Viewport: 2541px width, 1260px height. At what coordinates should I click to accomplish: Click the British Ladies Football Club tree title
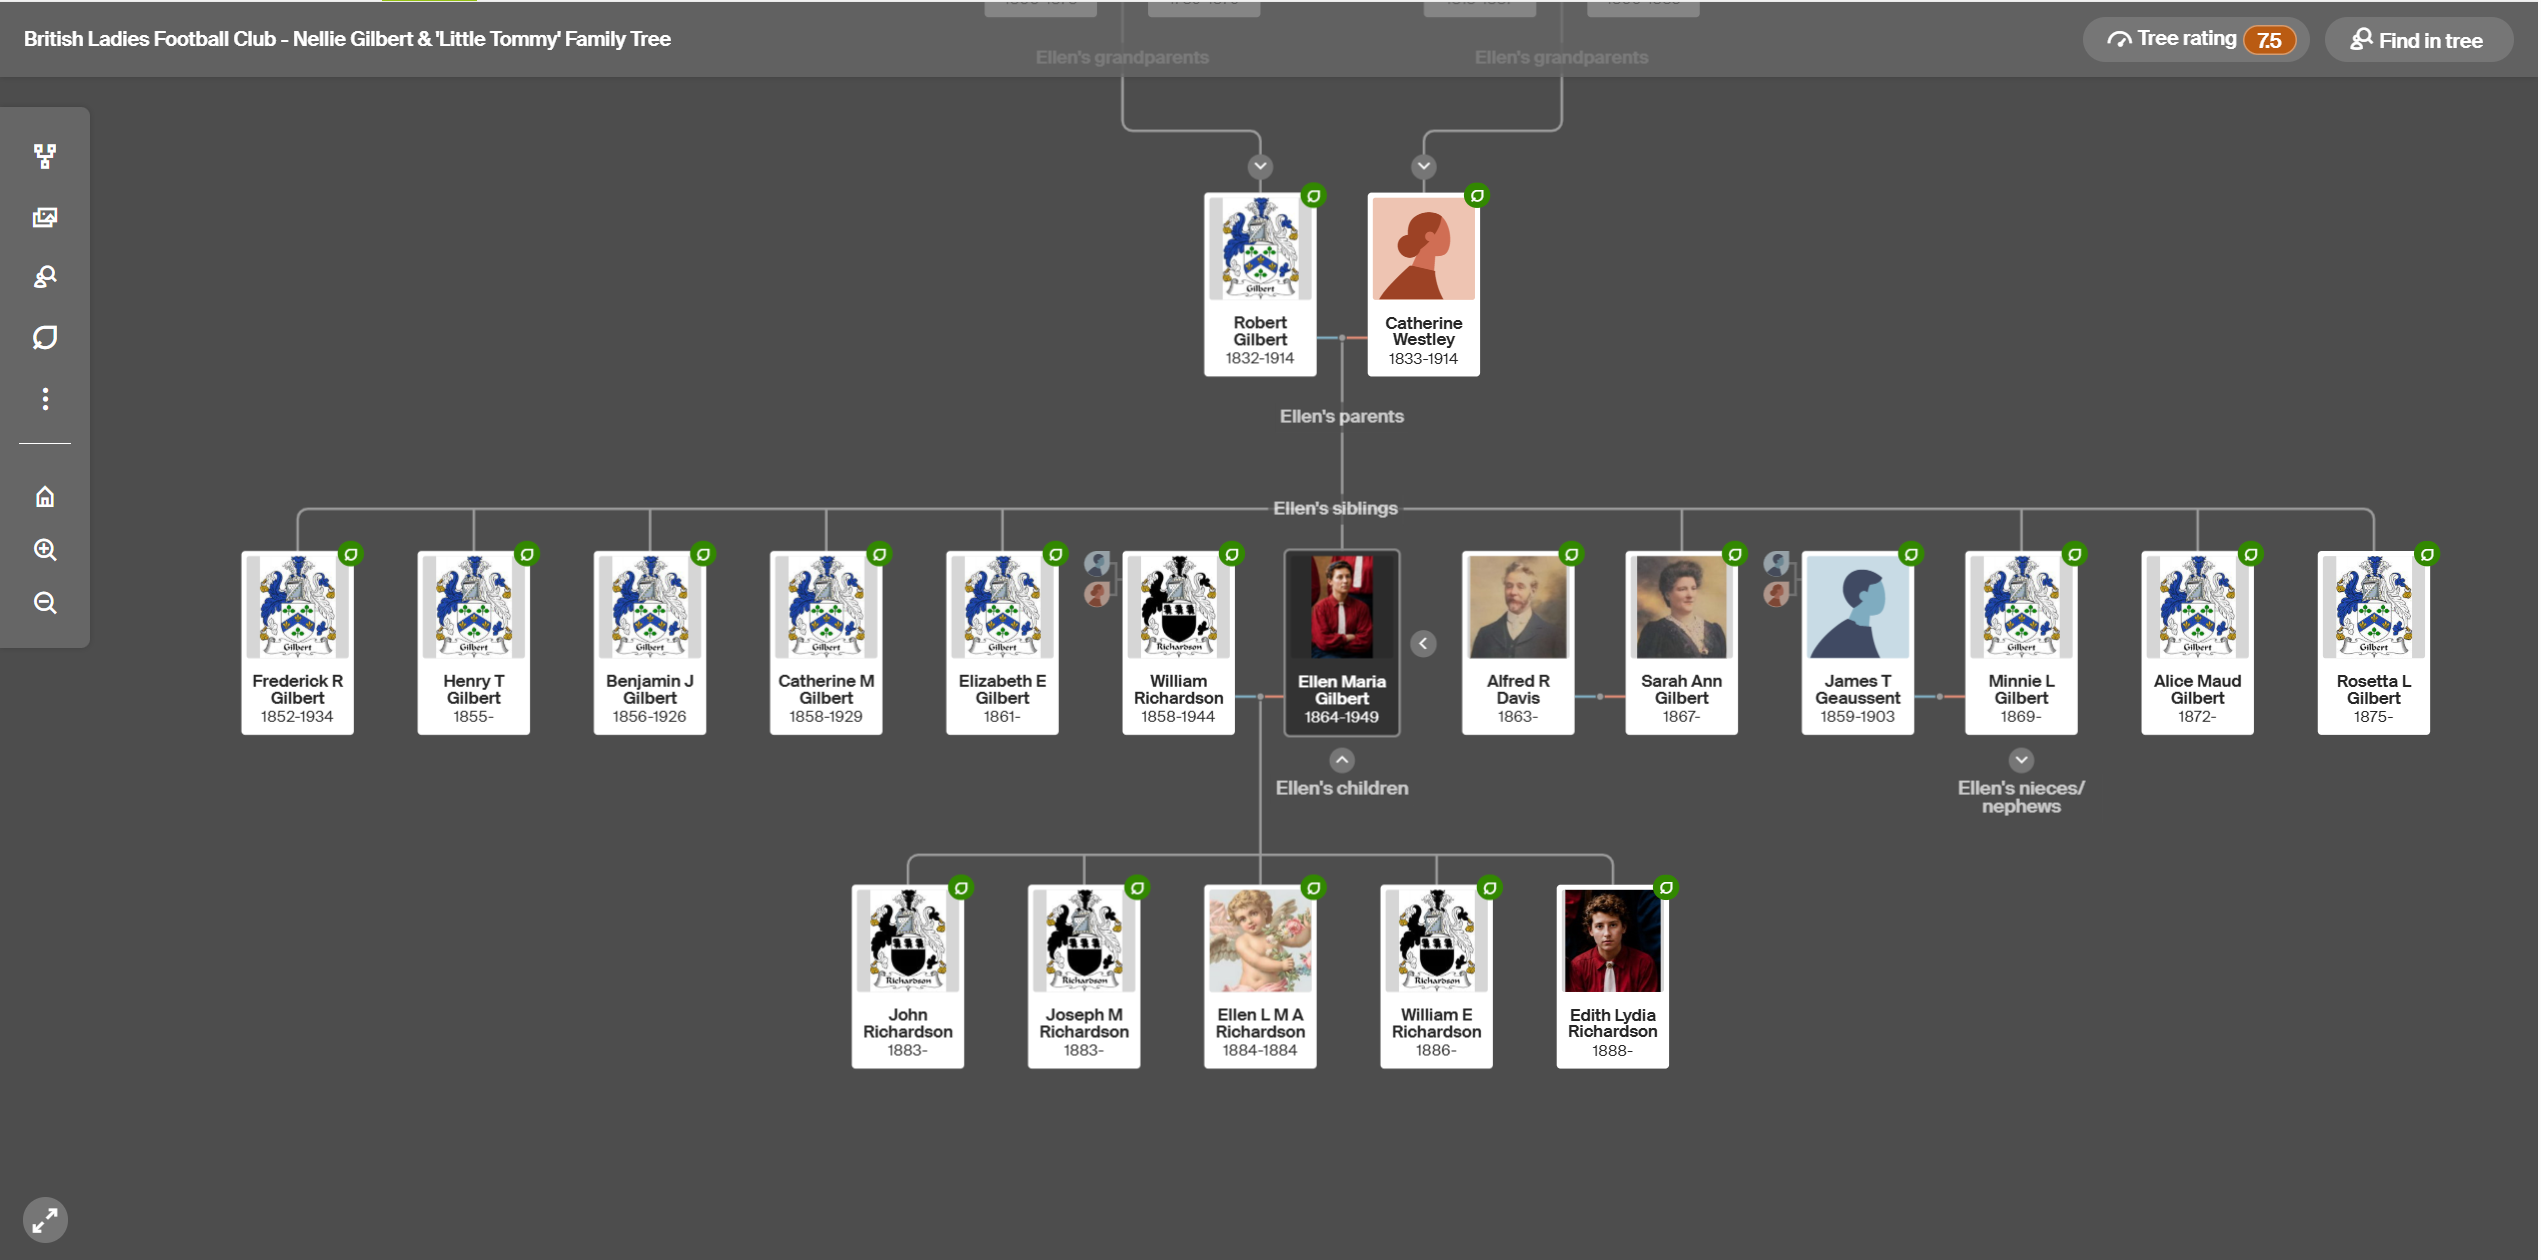[347, 39]
